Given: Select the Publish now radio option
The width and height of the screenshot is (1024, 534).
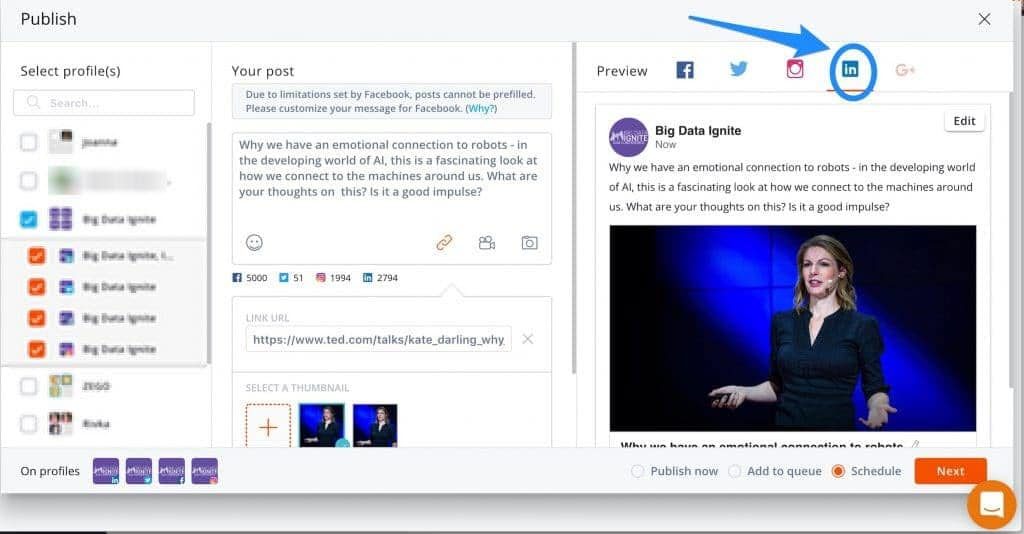Looking at the screenshot, I should click(x=637, y=471).
